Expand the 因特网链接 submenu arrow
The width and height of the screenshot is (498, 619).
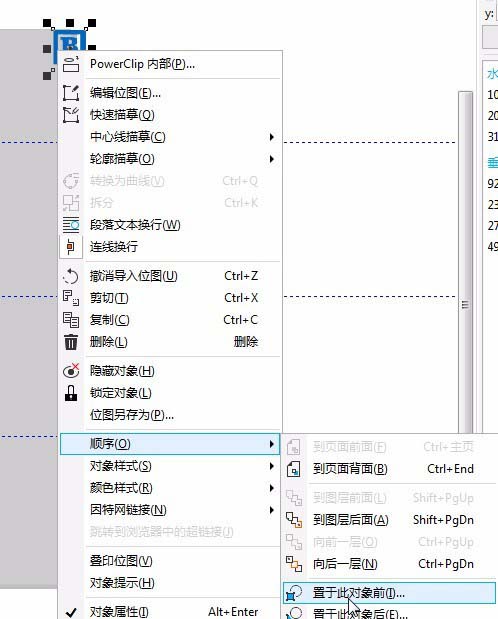coord(271,510)
